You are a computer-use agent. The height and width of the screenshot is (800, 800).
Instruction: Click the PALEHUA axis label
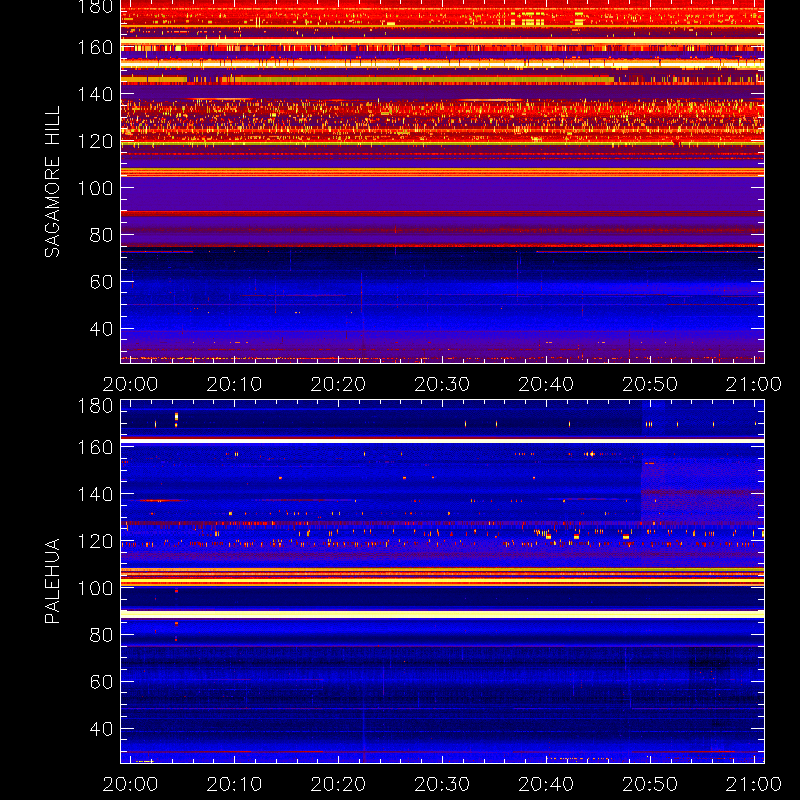pos(52,581)
